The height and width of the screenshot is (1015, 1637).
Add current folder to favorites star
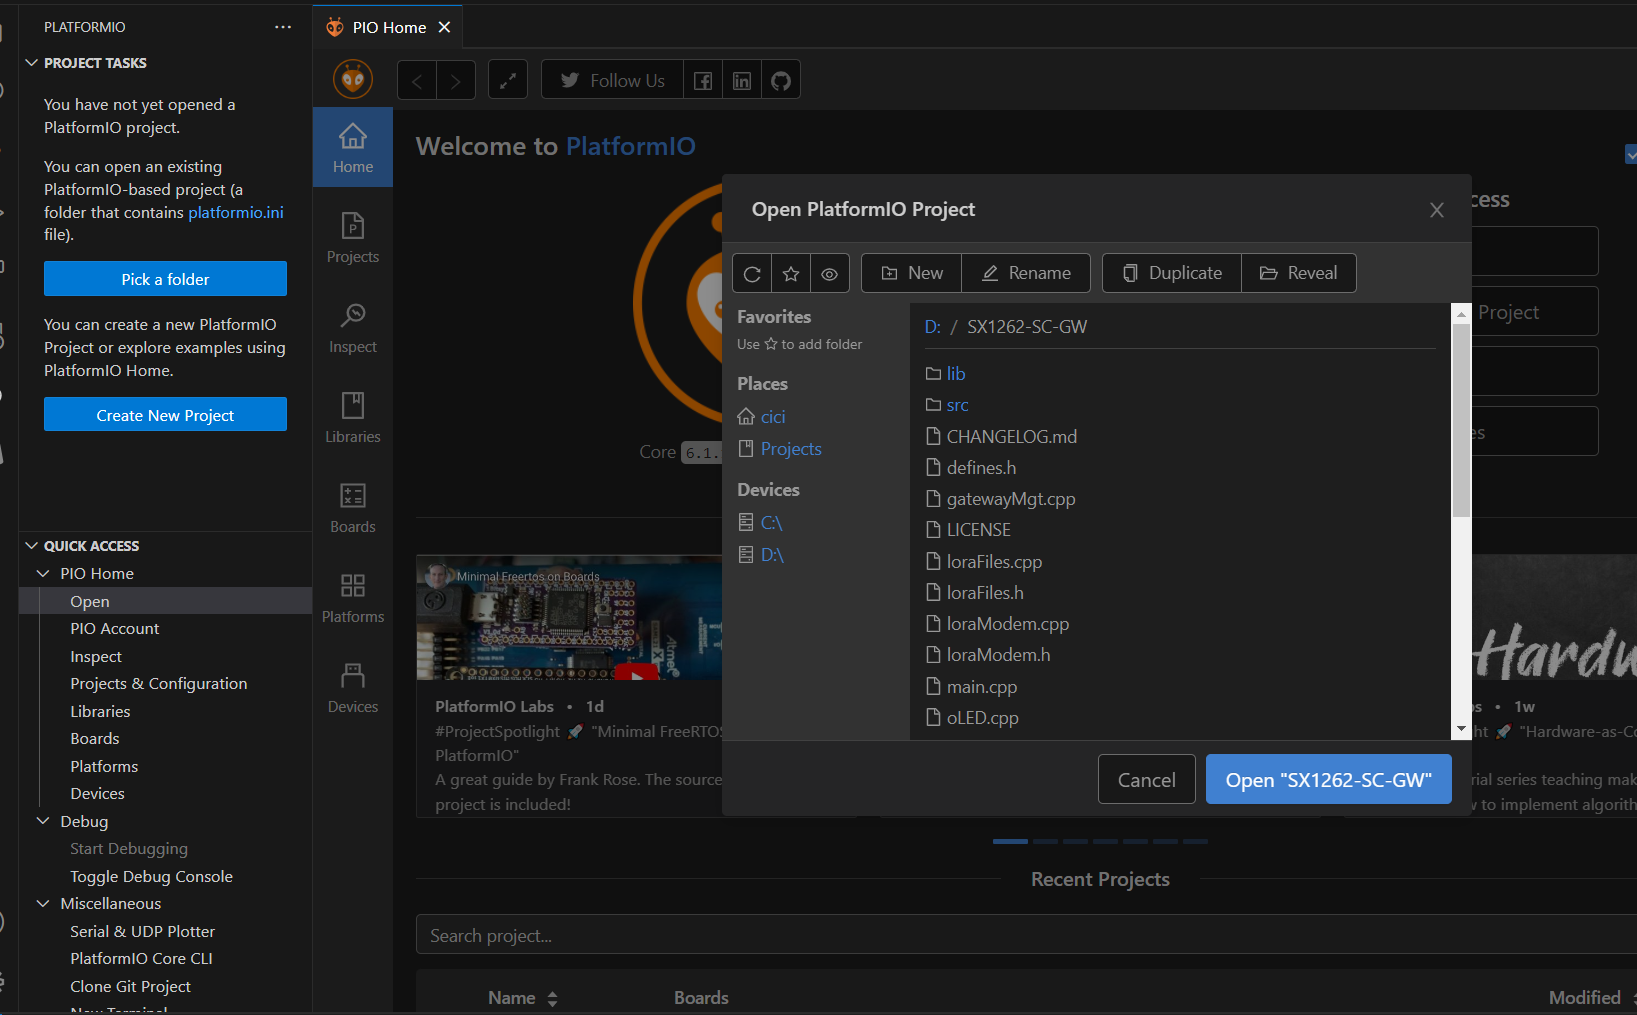coord(791,273)
